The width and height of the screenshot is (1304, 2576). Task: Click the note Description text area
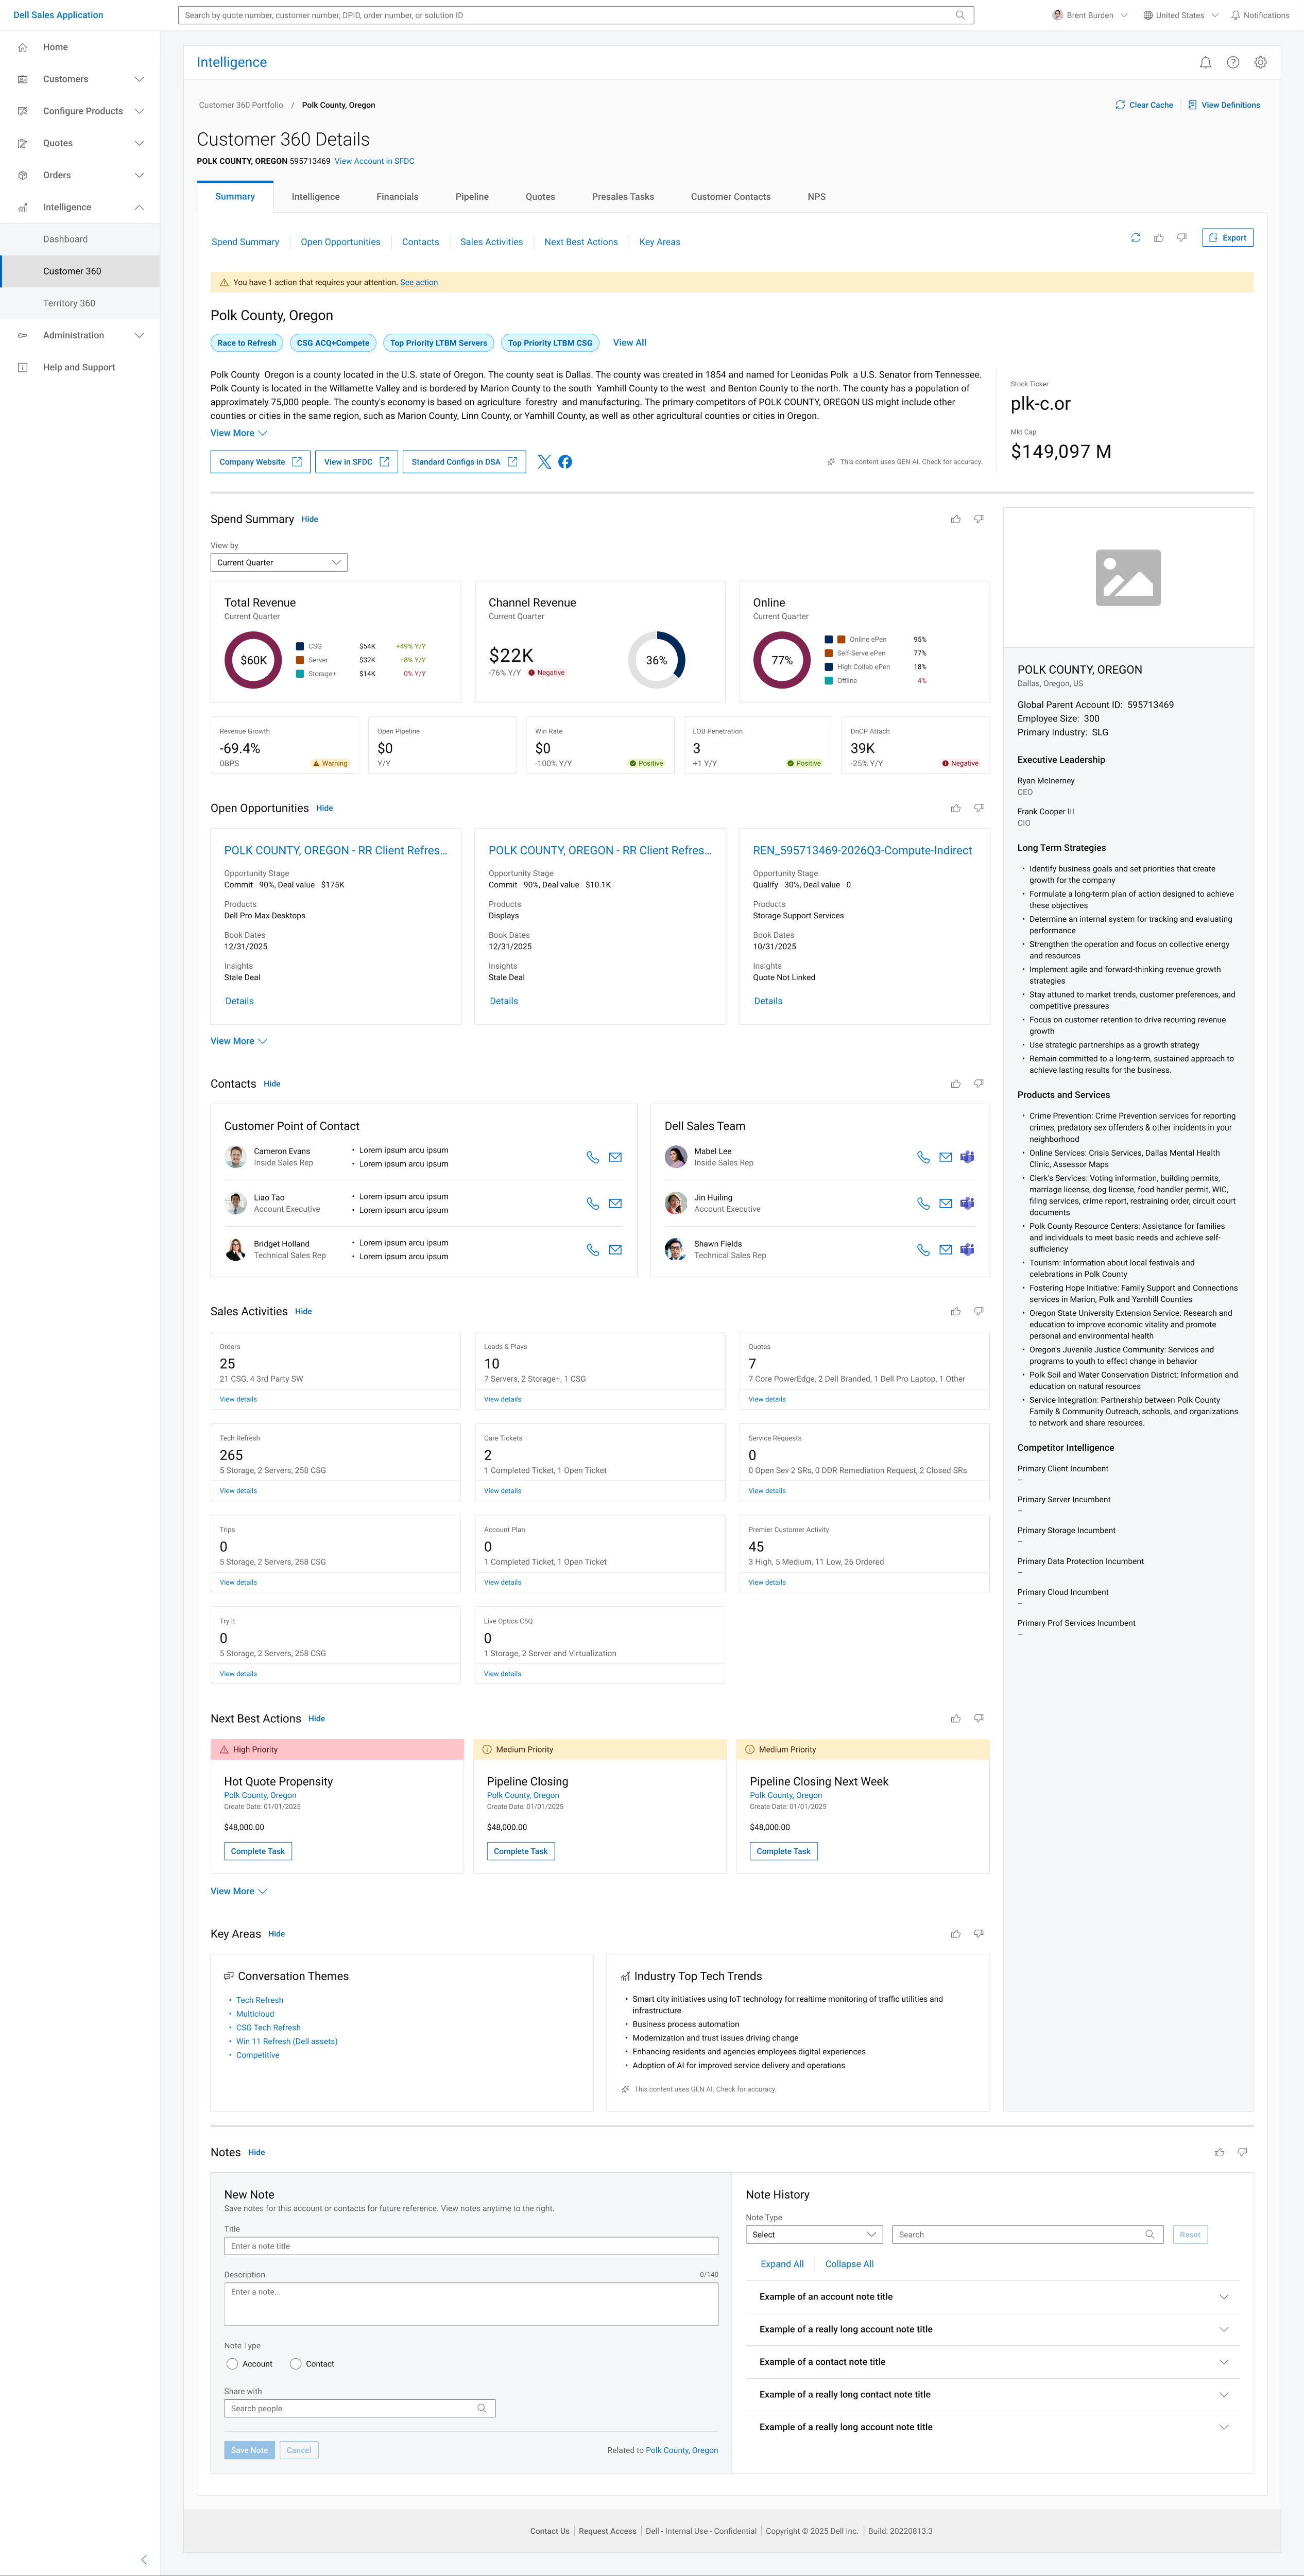click(471, 2305)
